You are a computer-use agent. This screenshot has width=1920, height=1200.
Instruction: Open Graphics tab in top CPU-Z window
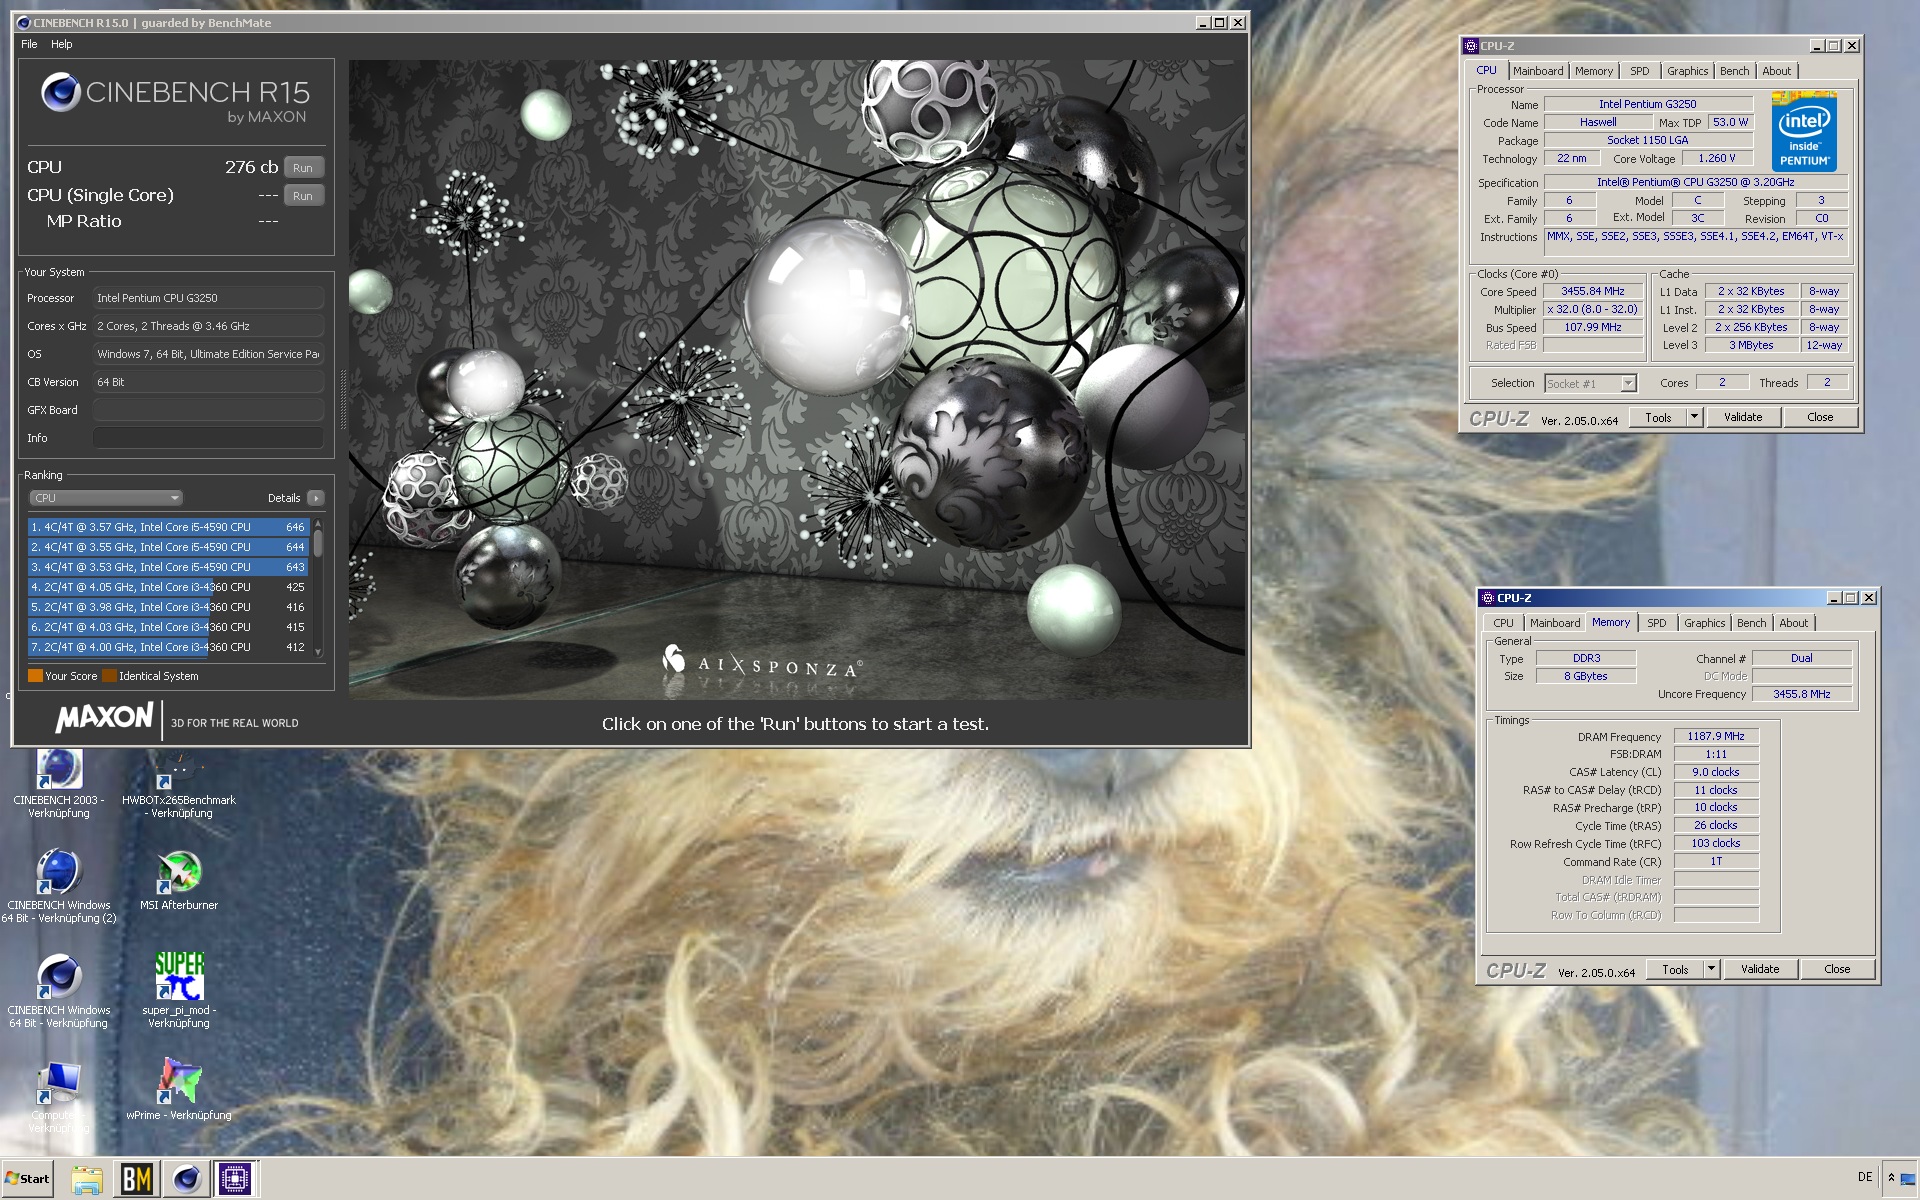coord(1687,71)
